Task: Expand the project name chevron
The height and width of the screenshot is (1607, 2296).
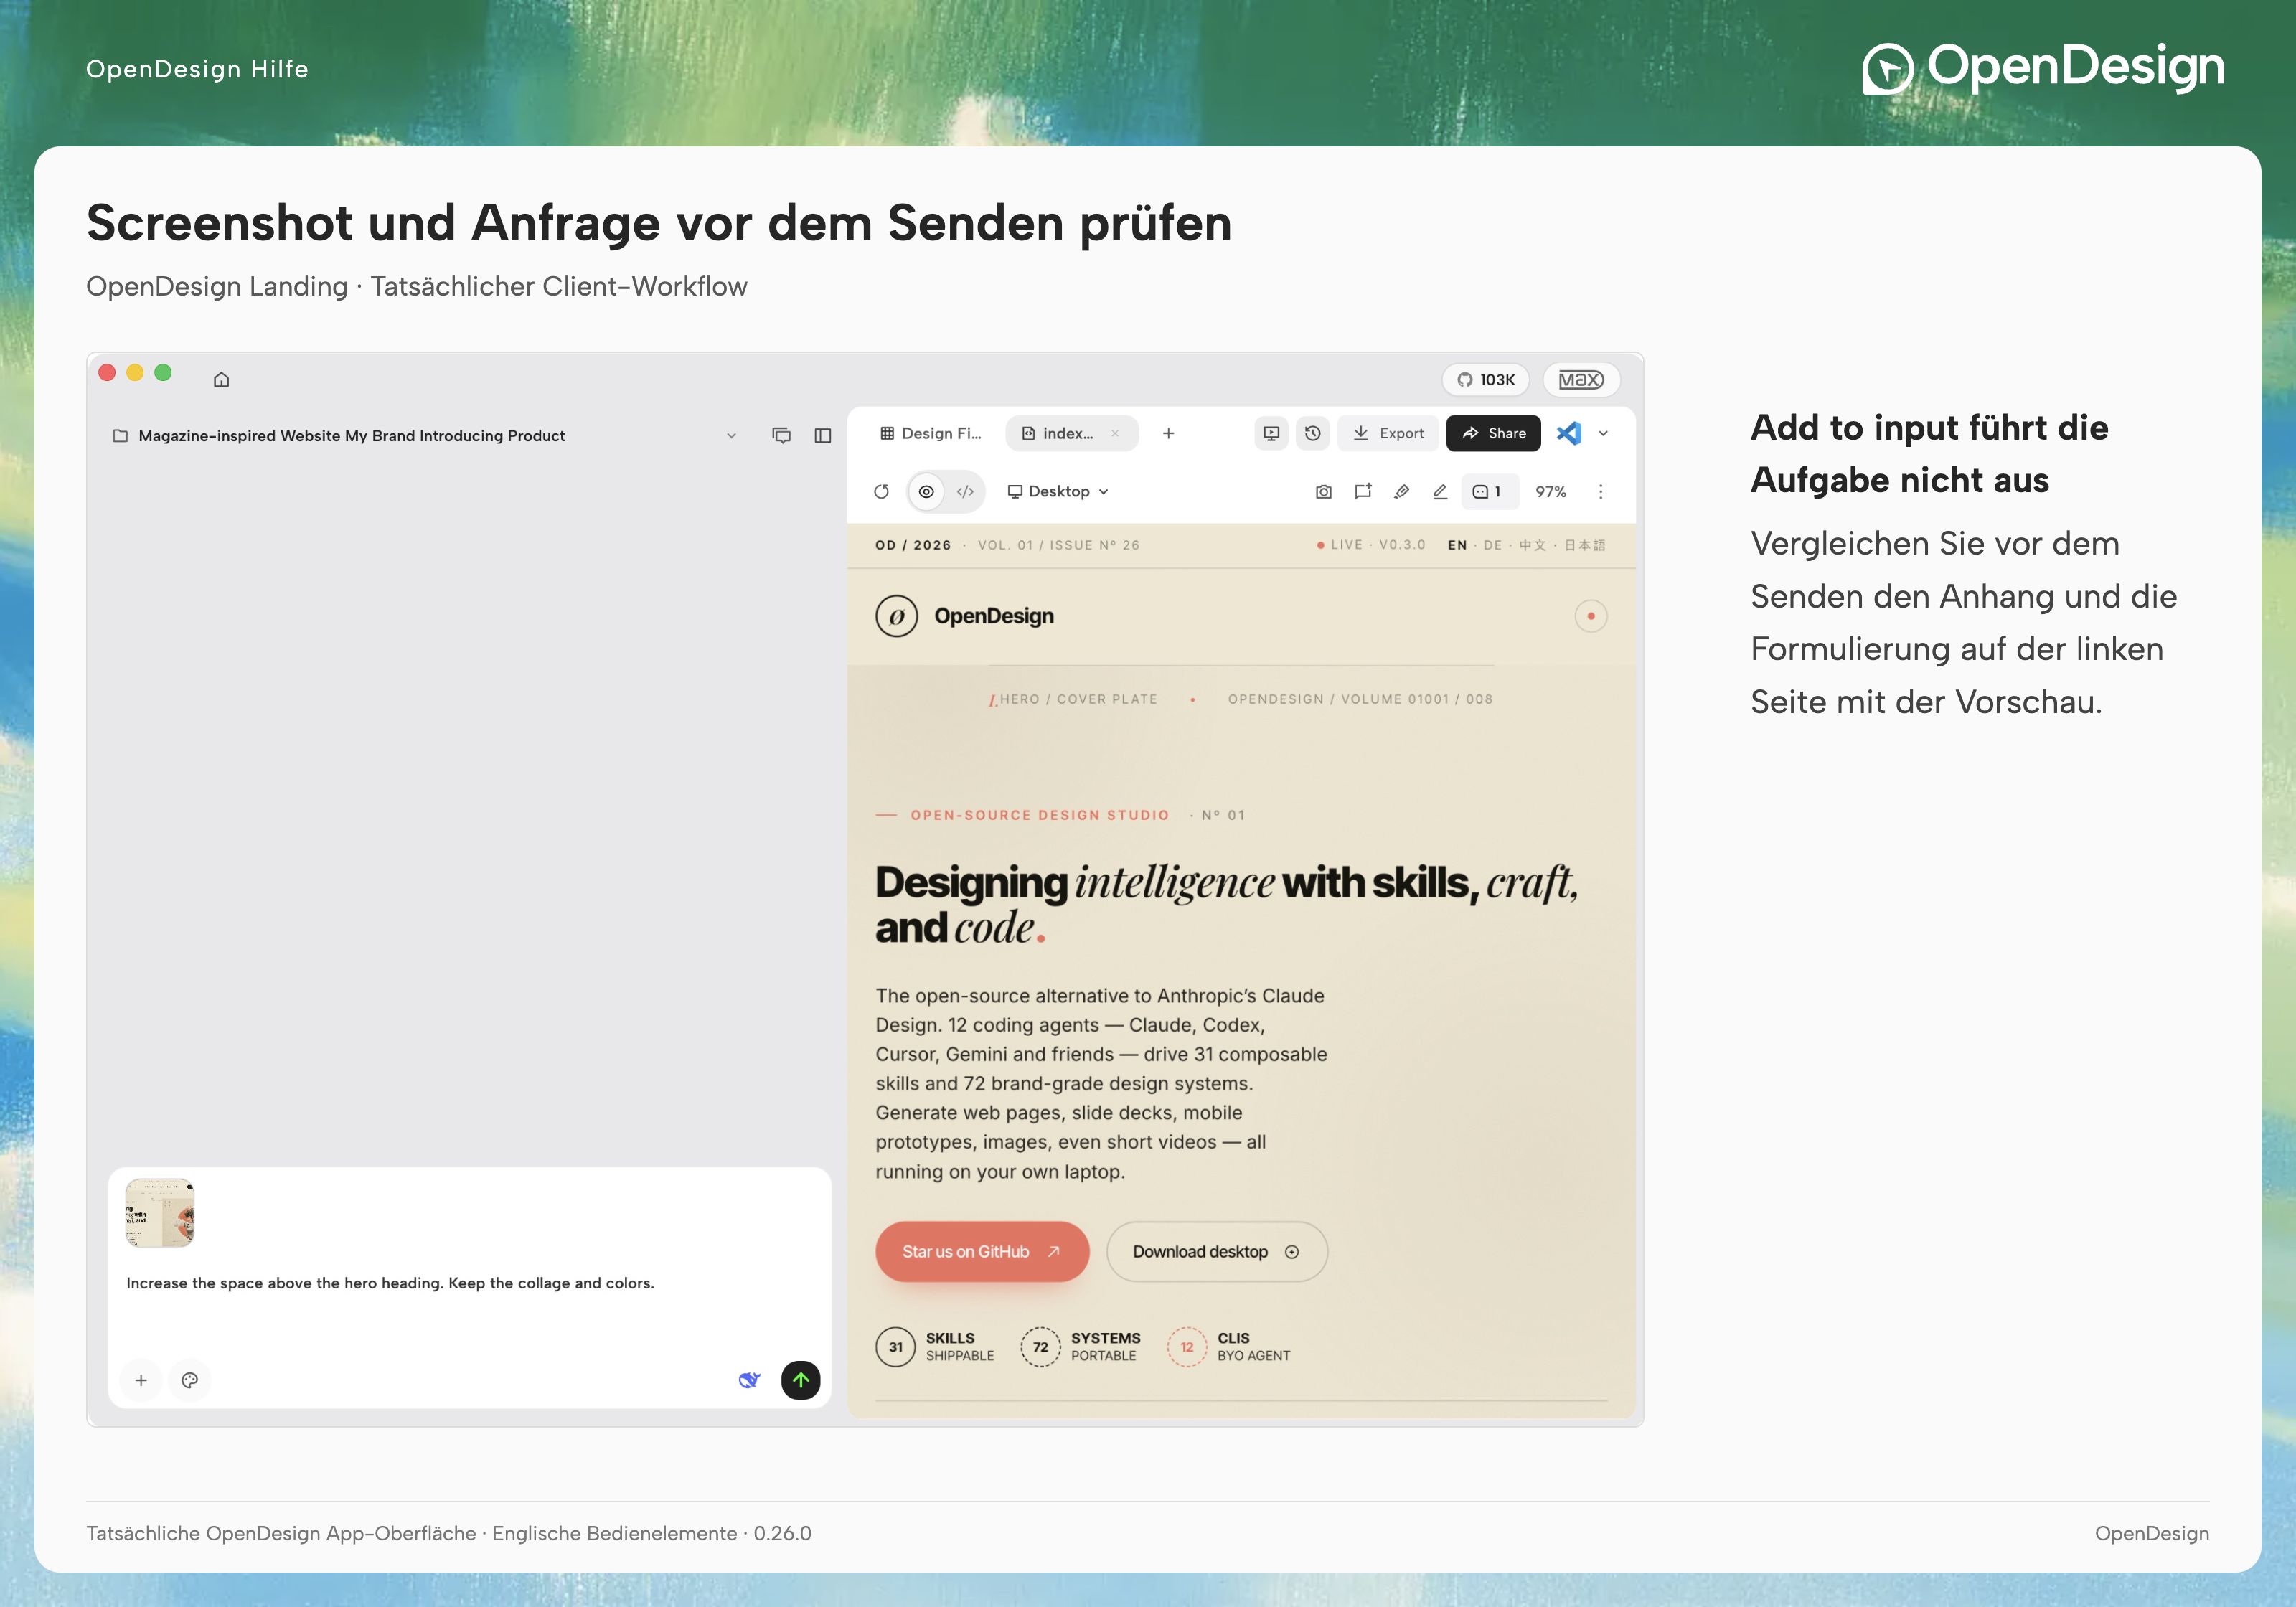Action: pyautogui.click(x=731, y=435)
